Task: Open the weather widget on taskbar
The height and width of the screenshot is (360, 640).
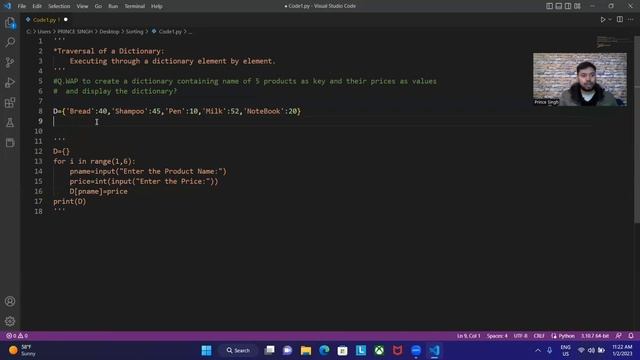Action: click(22, 350)
